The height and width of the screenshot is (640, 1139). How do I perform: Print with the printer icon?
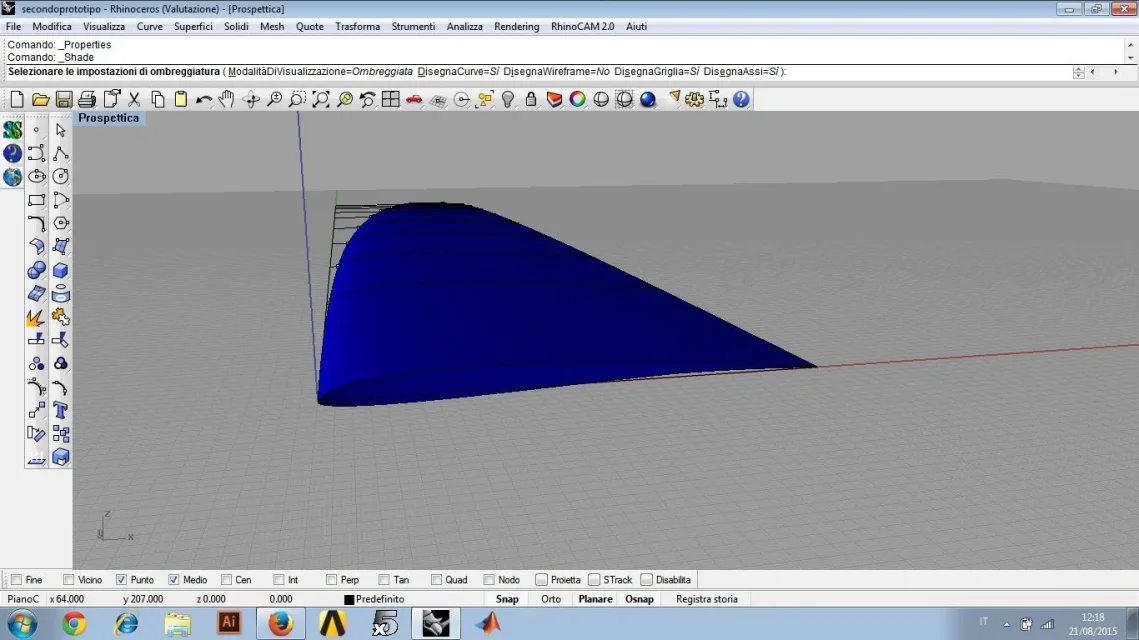[x=87, y=100]
